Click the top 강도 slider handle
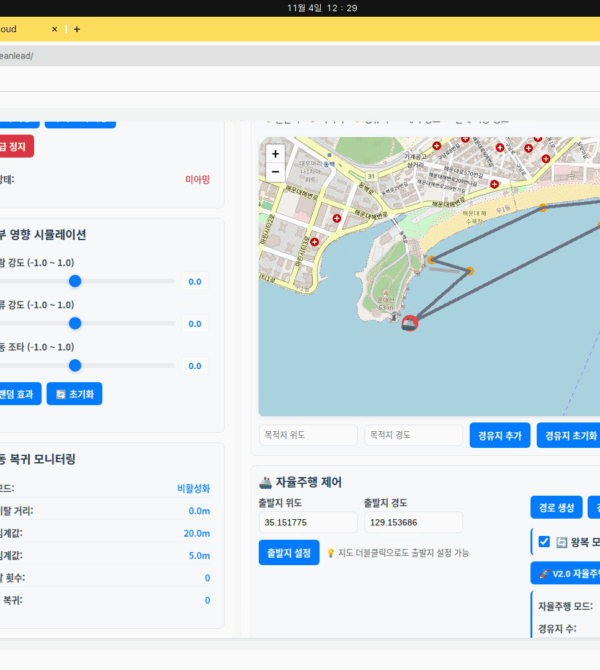Screen dimensions: 600x670 click(x=75, y=281)
